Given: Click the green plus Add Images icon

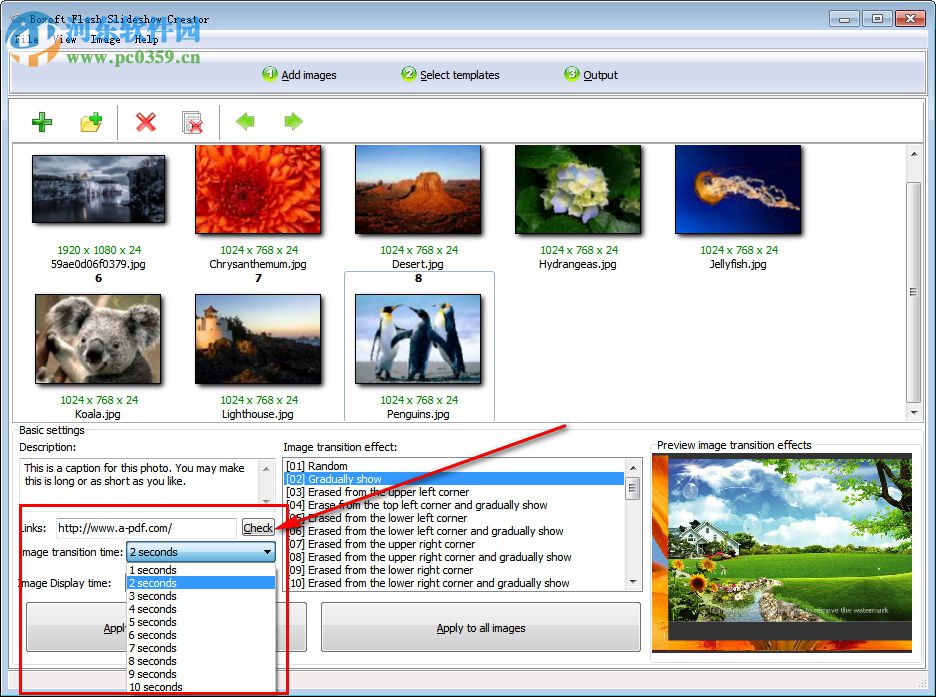Looking at the screenshot, I should pyautogui.click(x=42, y=122).
